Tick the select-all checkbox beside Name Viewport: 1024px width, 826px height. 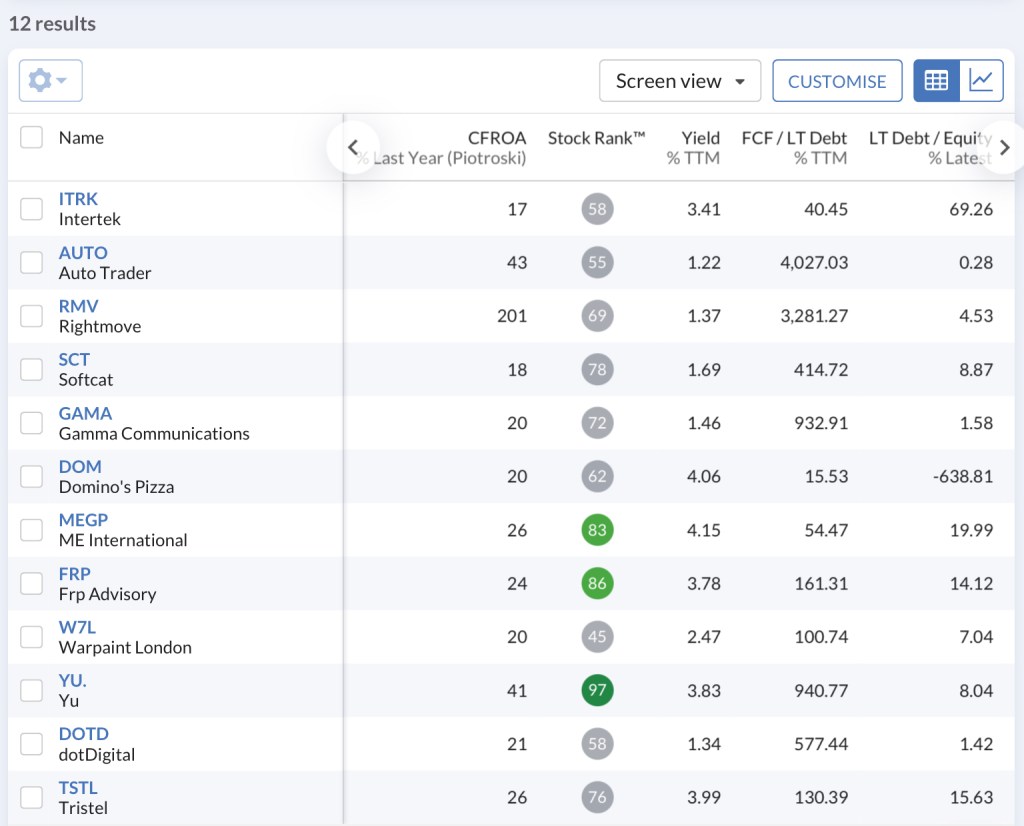(32, 138)
